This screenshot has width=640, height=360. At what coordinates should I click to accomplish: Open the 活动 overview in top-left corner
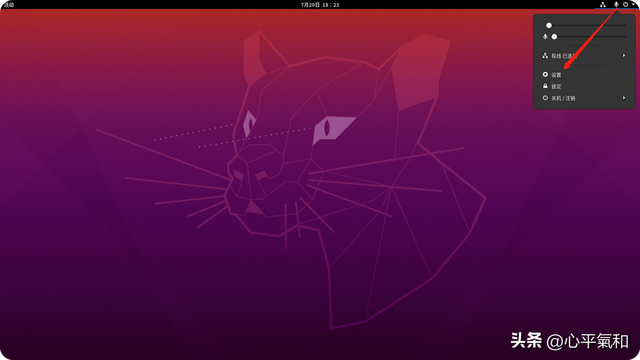8,5
